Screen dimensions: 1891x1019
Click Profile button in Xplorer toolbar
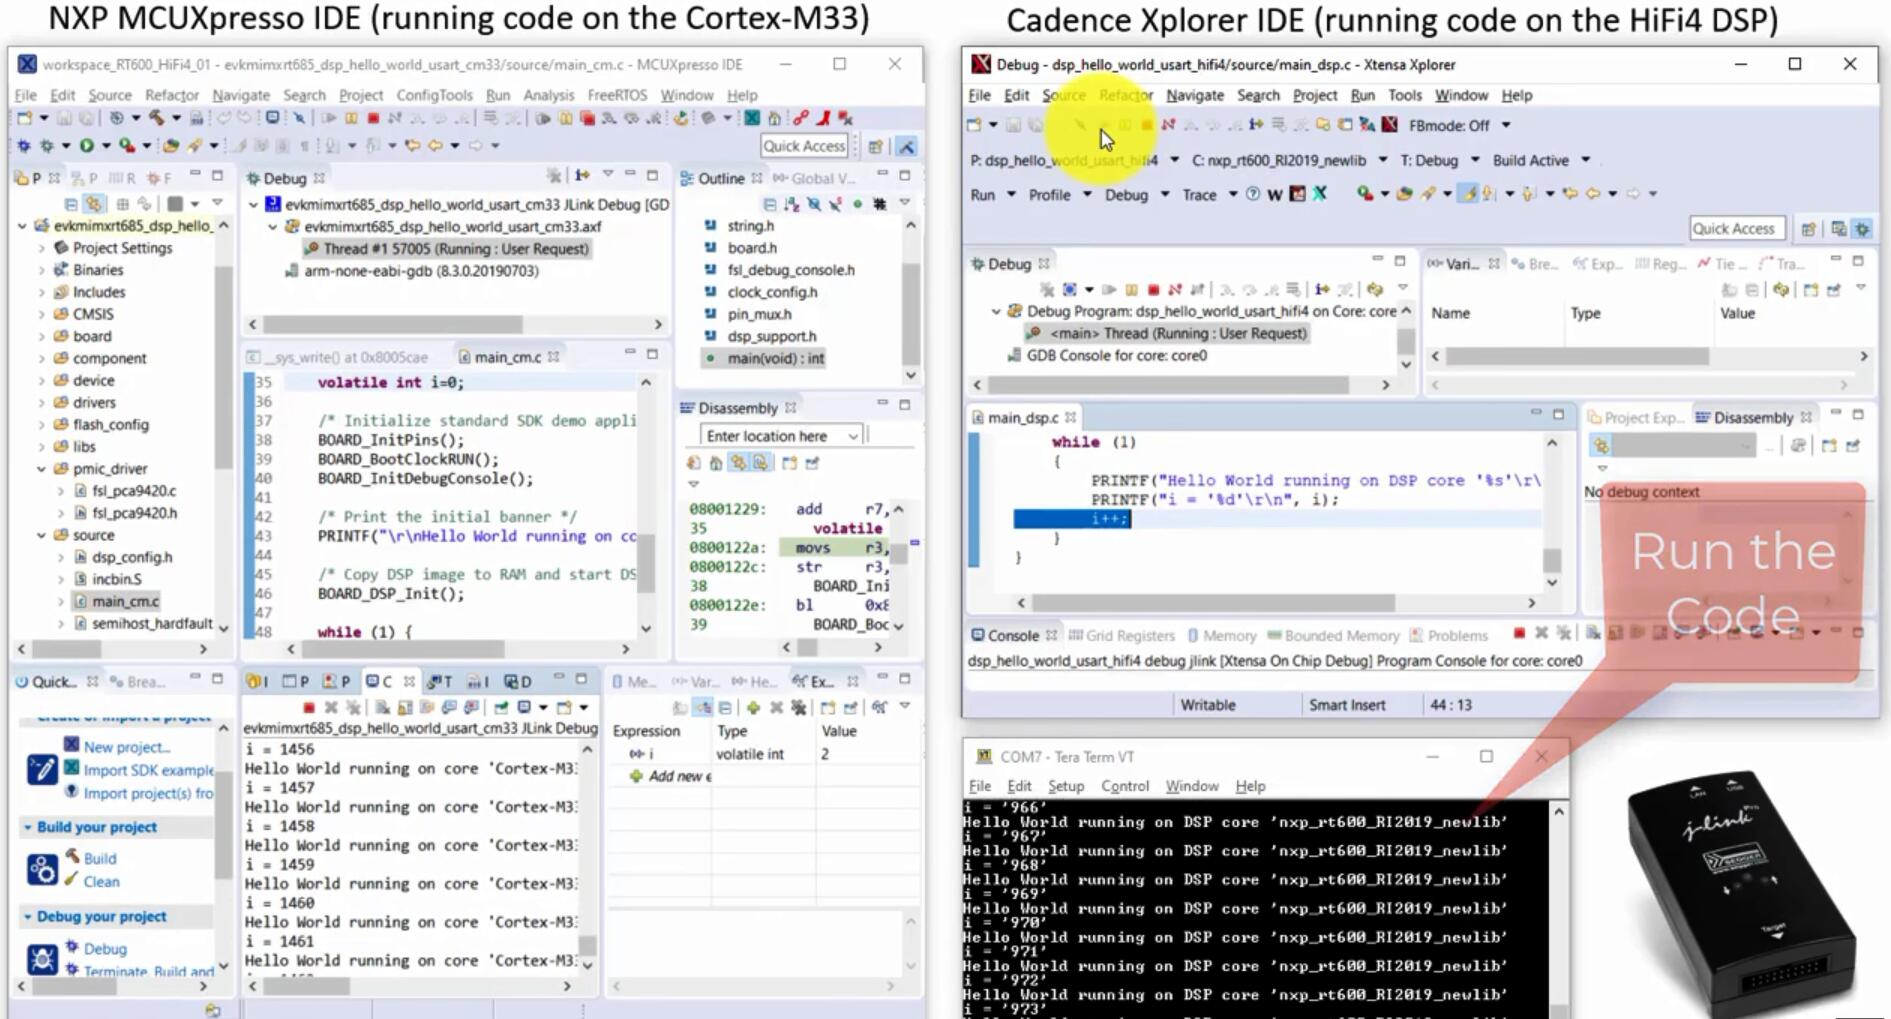point(1049,195)
